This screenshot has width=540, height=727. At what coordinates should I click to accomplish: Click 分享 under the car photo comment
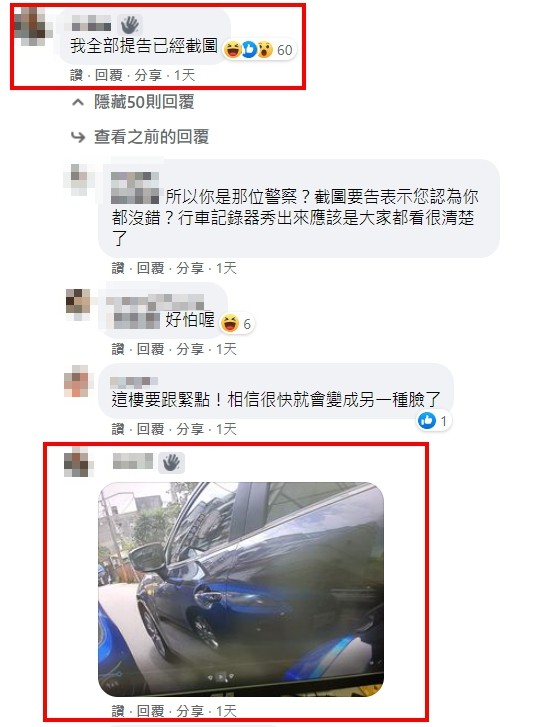190,711
